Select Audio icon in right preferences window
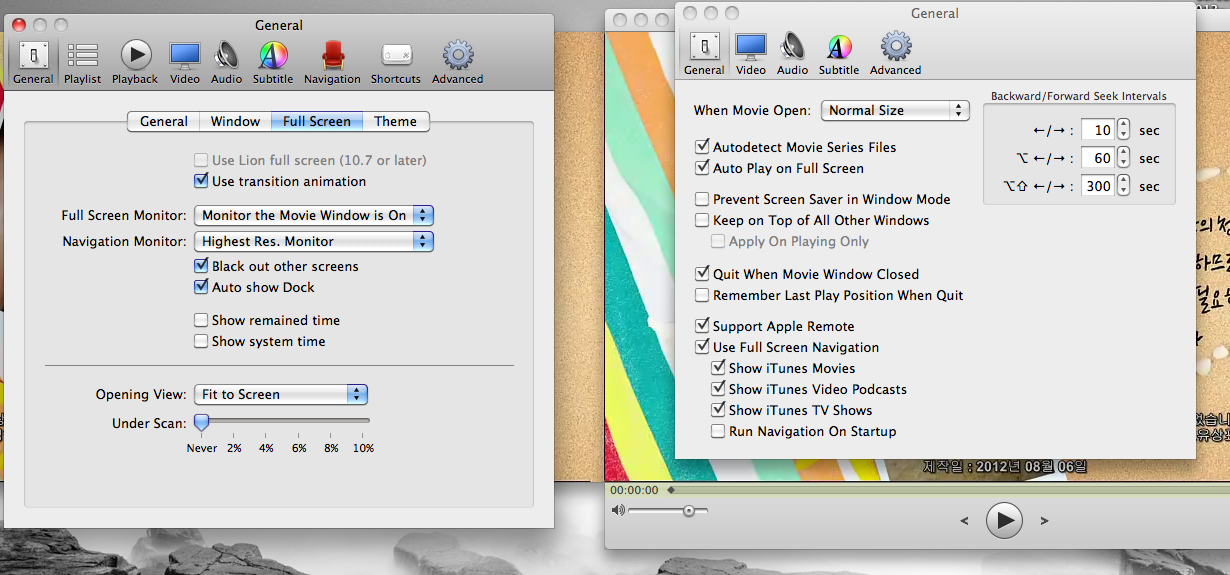The image size is (1230, 575). point(792,53)
